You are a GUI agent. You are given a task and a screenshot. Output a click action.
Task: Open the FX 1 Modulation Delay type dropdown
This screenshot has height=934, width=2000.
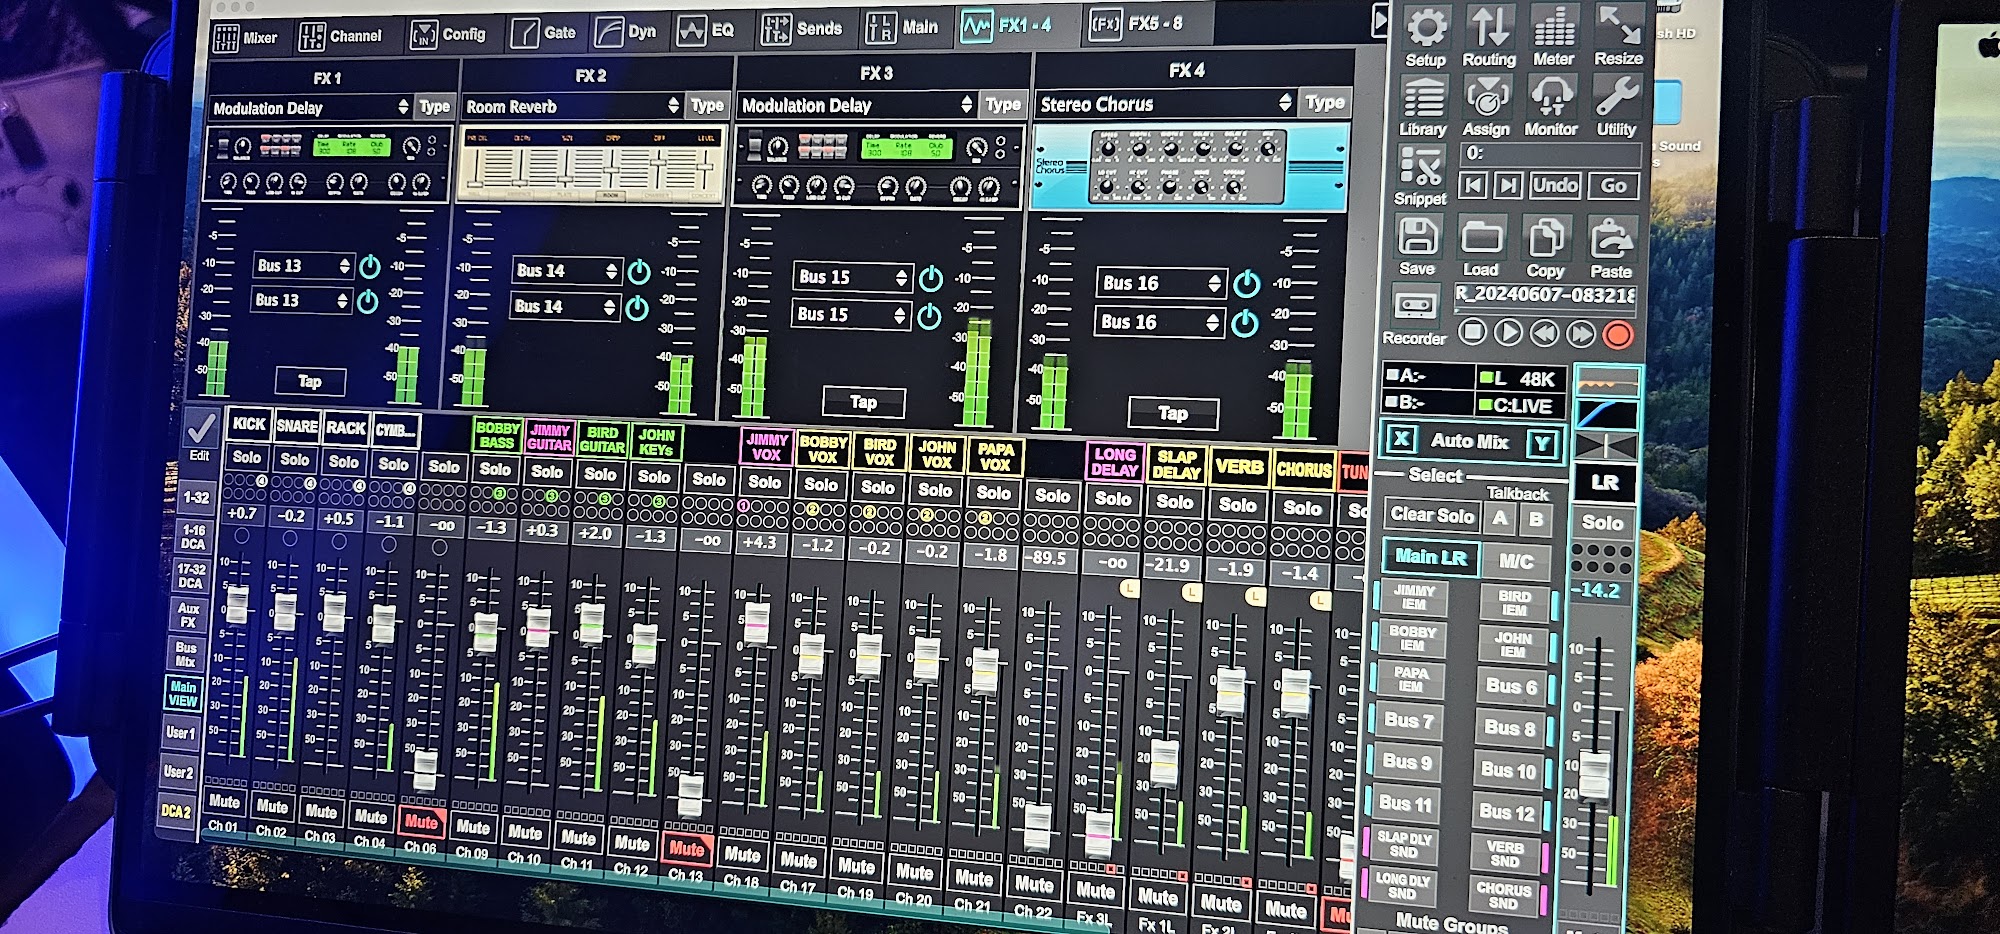click(x=312, y=108)
